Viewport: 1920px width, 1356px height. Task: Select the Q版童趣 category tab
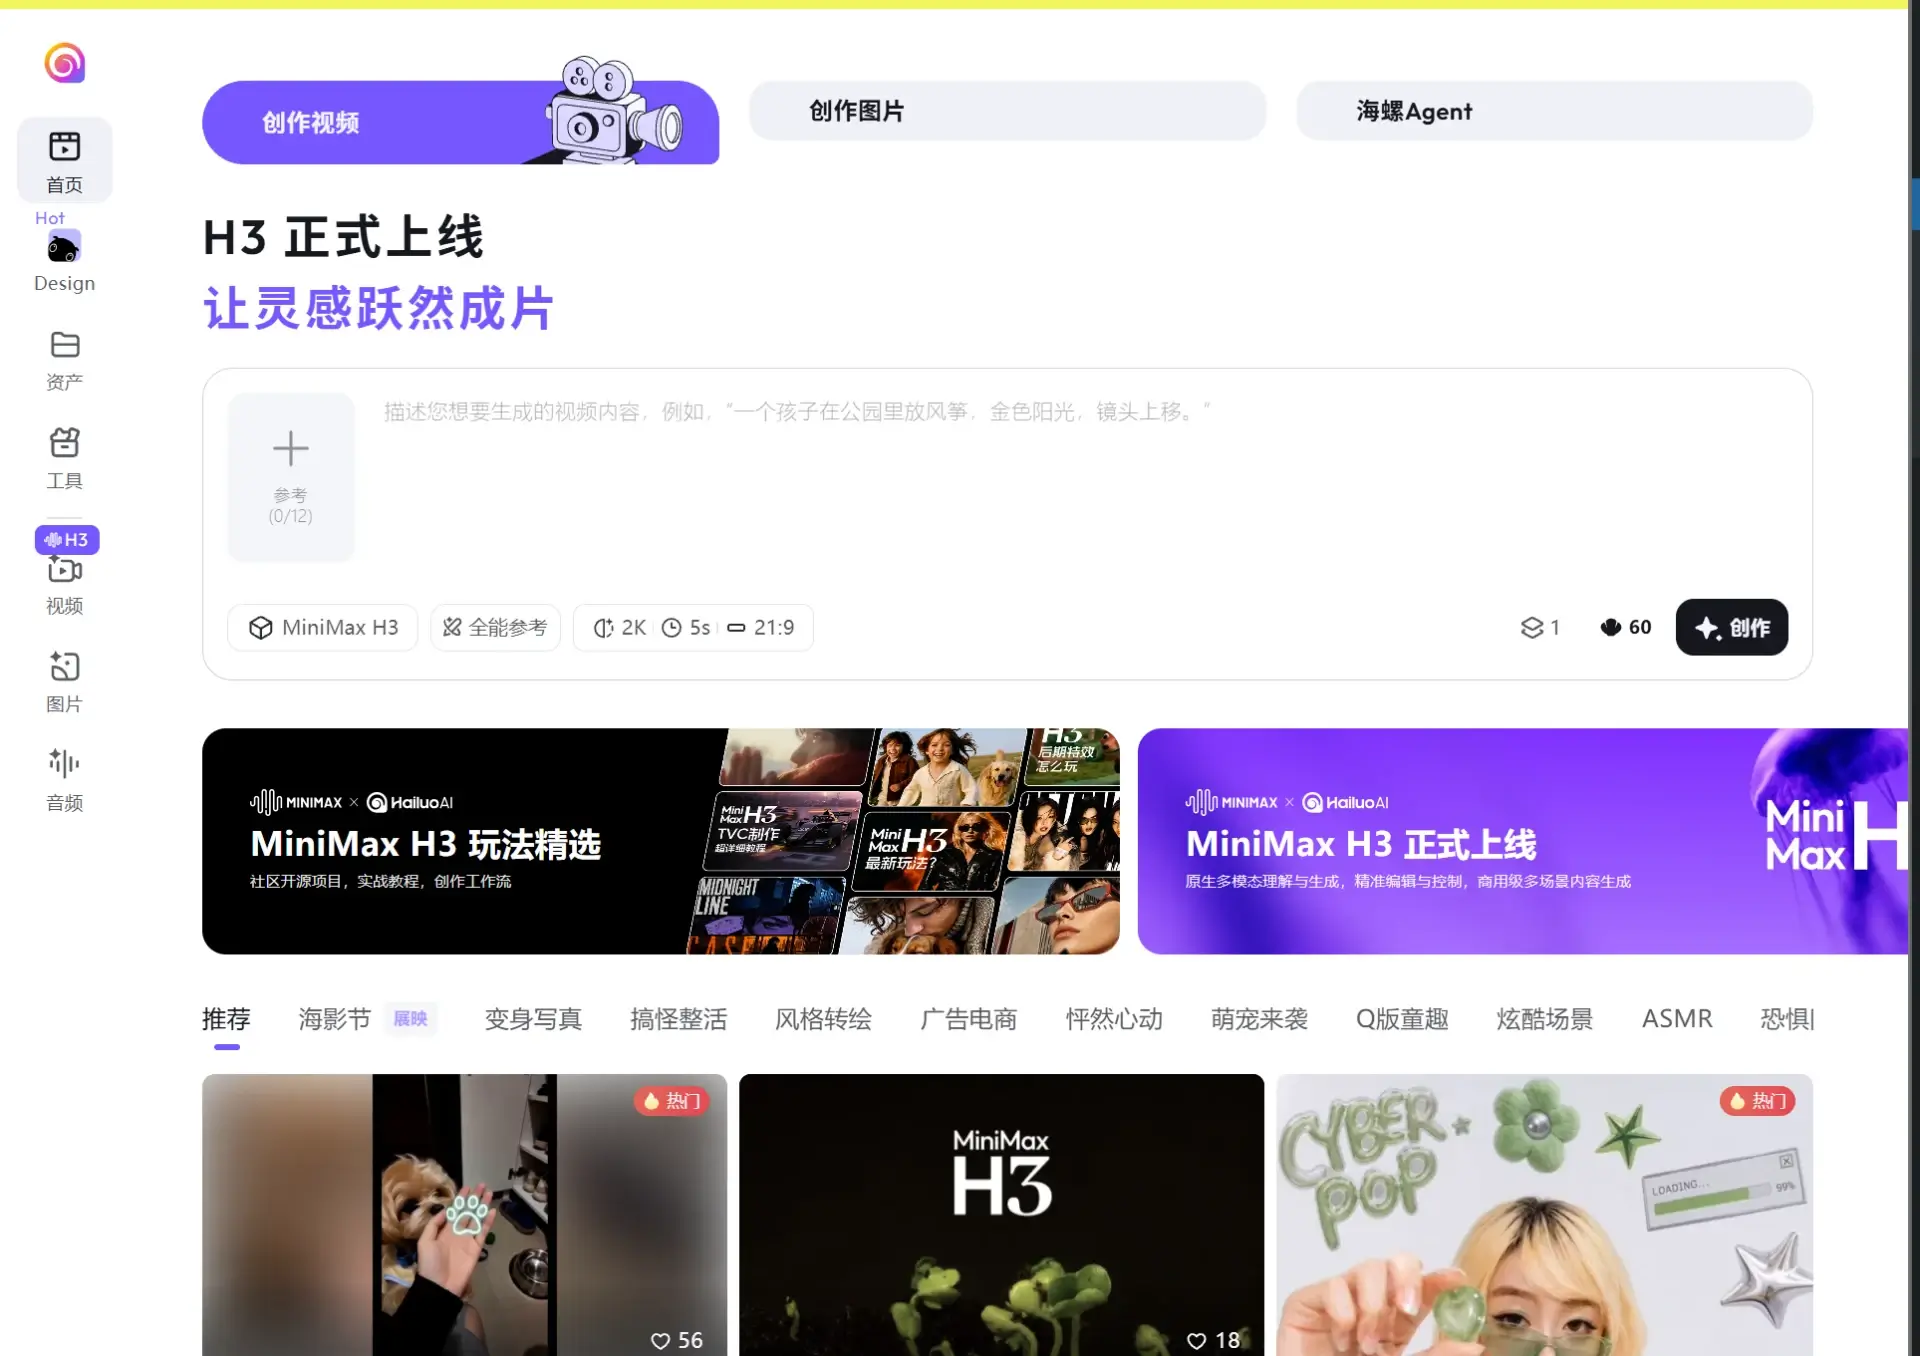[x=1402, y=1019]
